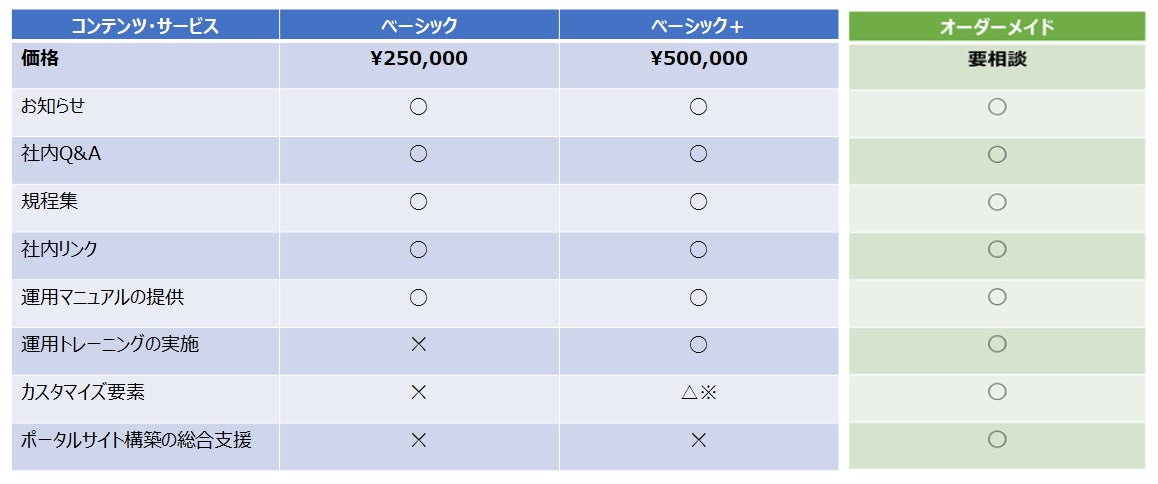This screenshot has height=484, width=1158.
Task: Click the ○ in オーダーメイド 規程集 row
Action: click(x=997, y=202)
